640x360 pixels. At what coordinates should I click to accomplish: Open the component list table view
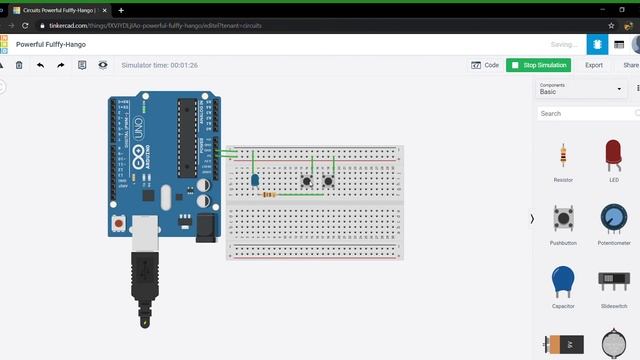tap(619, 44)
